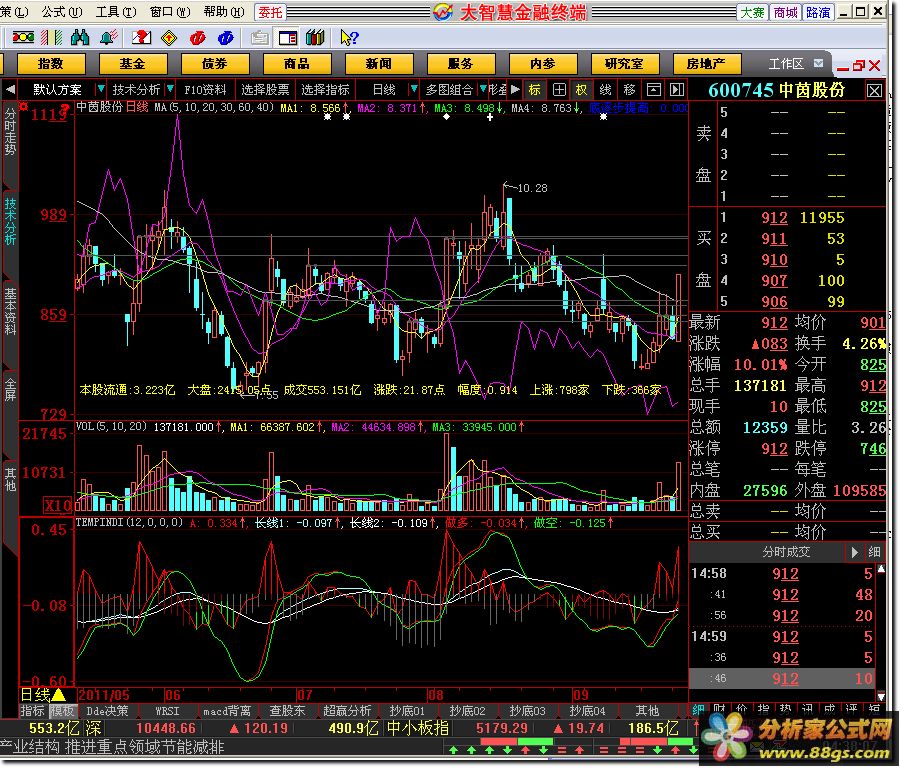Viewport: 901px width, 768px height.
Task: Switch to the WRSI indicator tab
Action: point(167,711)
